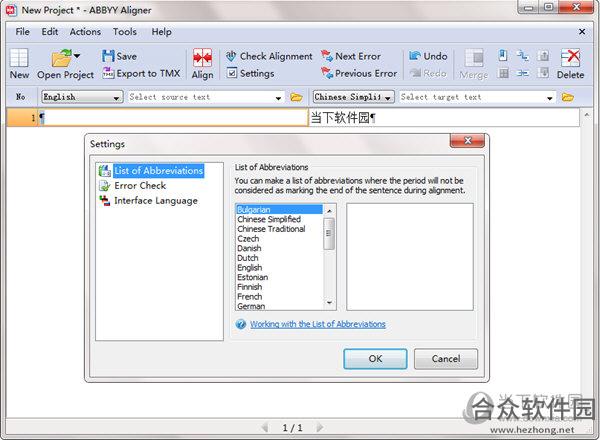Click the grayed Redo icon
Screen dimensions: 600x440
click(x=415, y=73)
